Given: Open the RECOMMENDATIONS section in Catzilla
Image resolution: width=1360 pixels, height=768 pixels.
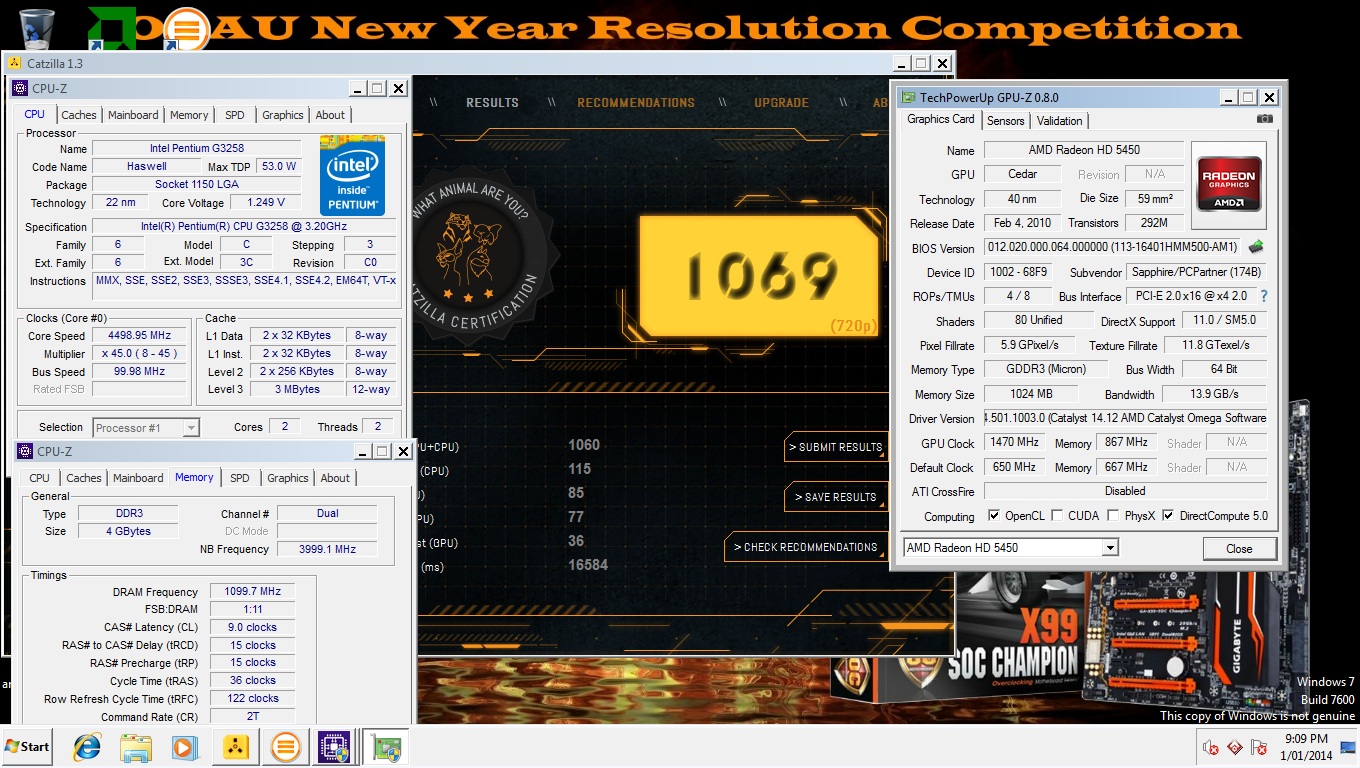Looking at the screenshot, I should click(x=636, y=103).
